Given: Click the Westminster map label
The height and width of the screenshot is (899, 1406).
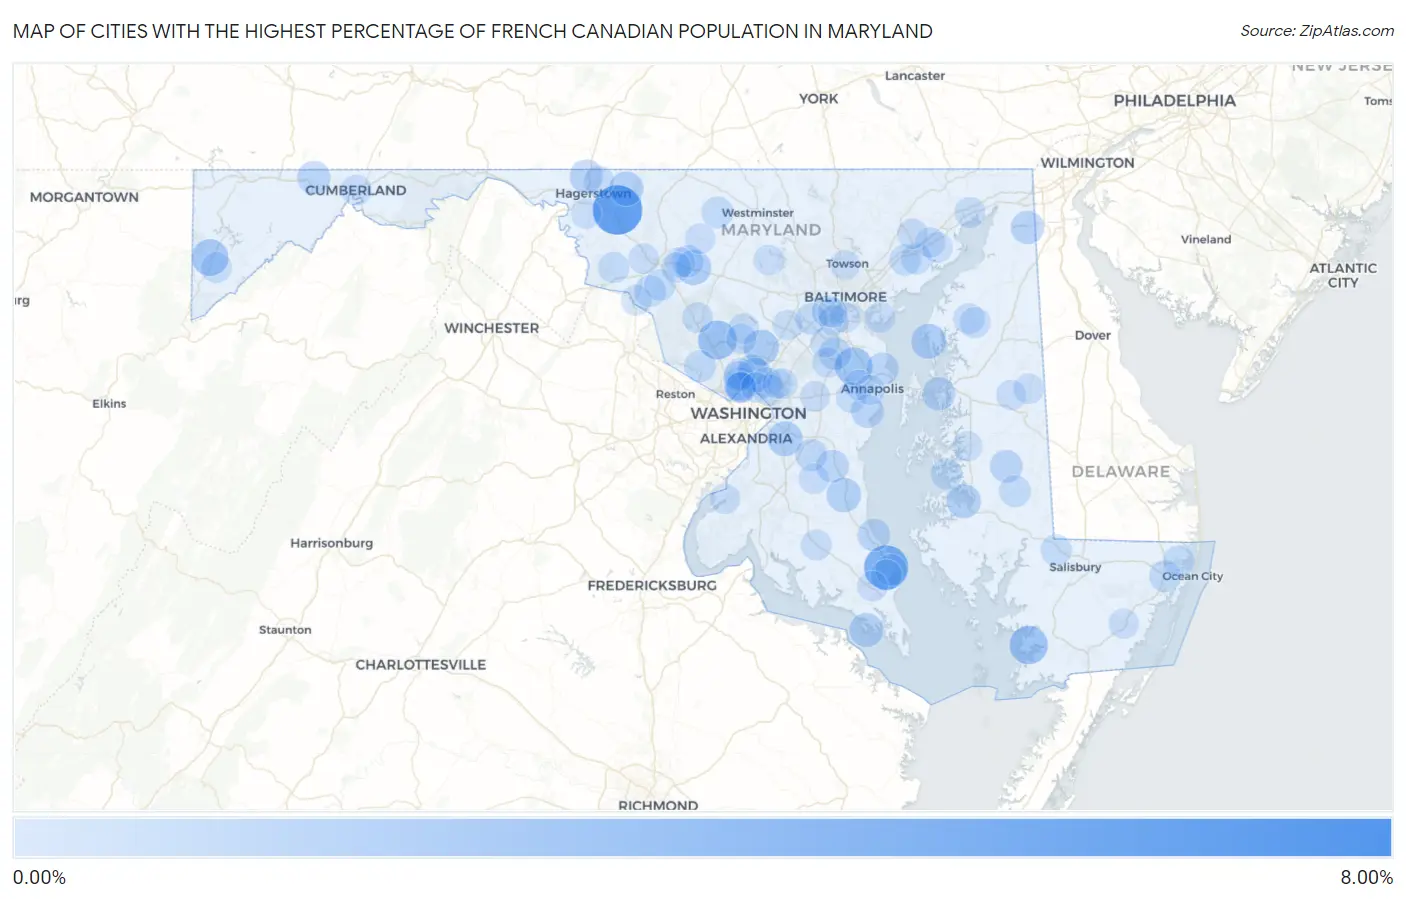Looking at the screenshot, I should pyautogui.click(x=757, y=213).
